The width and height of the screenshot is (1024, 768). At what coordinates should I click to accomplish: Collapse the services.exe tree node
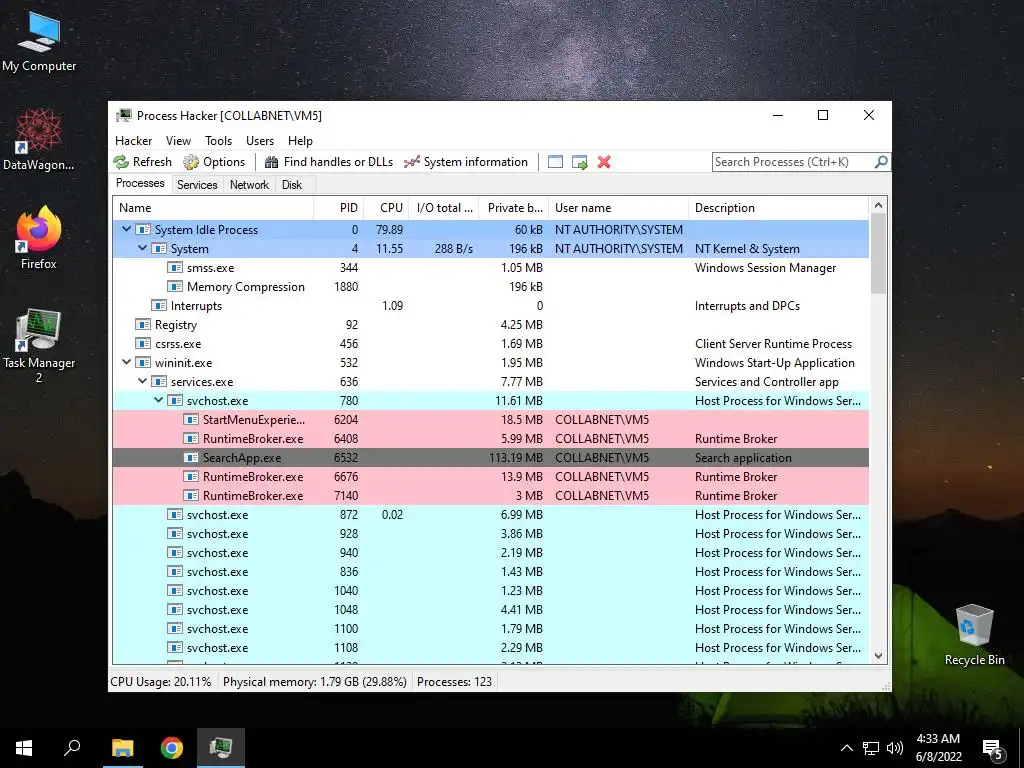tap(142, 381)
